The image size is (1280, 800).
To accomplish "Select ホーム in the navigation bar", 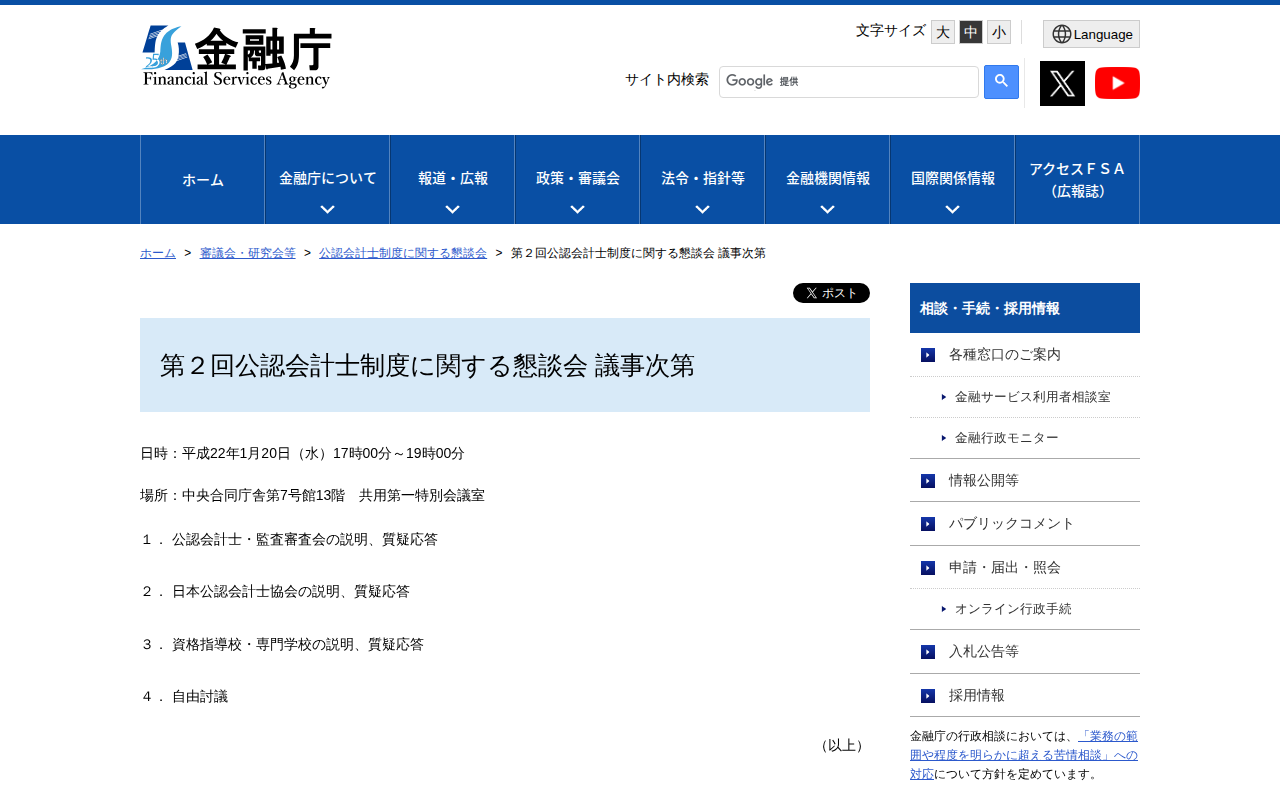I will 202,179.
